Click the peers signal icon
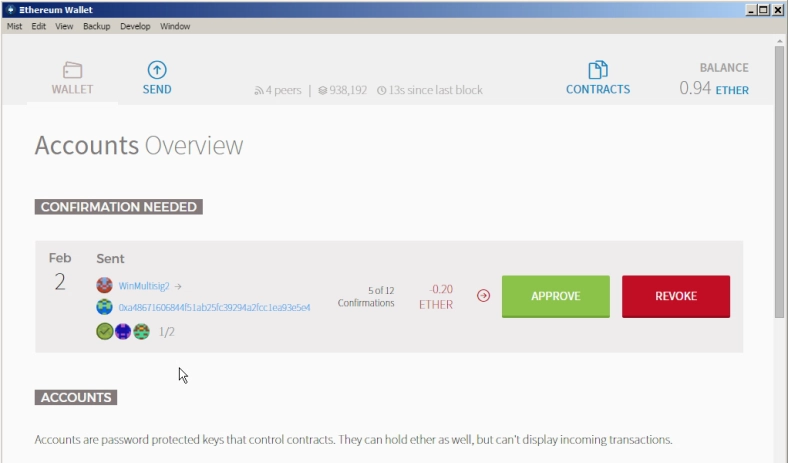Image resolution: width=788 pixels, height=463 pixels. [x=259, y=90]
